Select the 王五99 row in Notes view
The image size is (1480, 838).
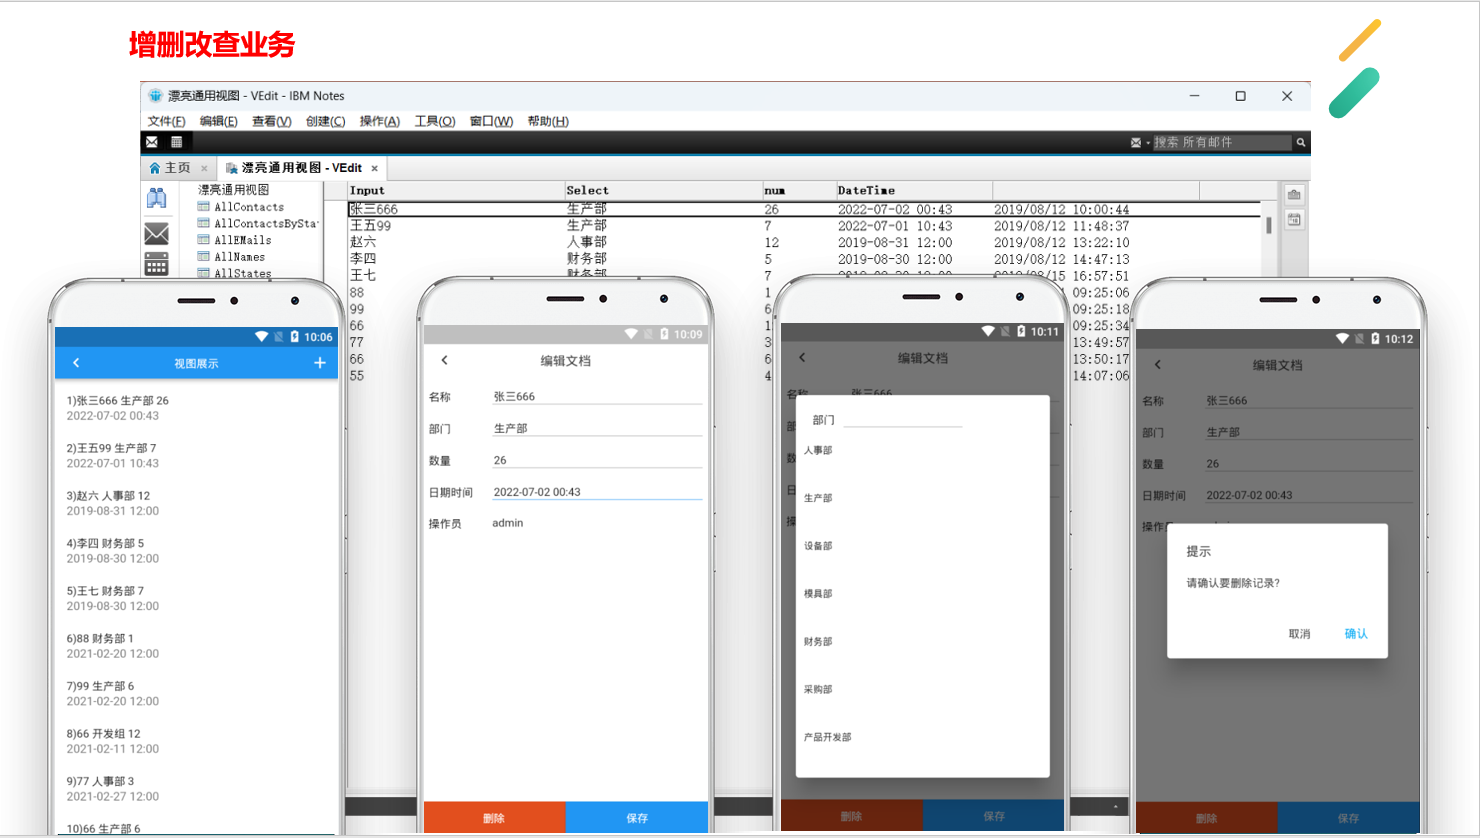[804, 226]
